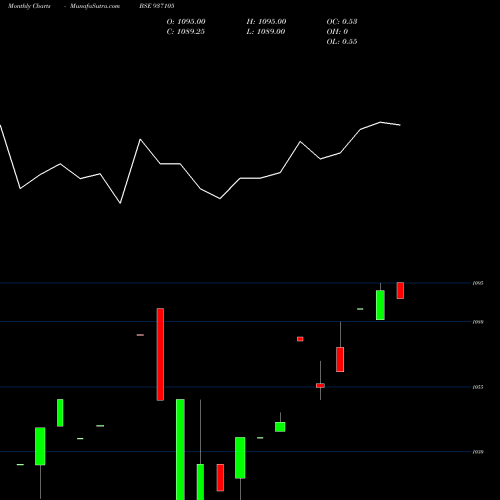Click the 'OC: 0.53' reading

(x=342, y=22)
